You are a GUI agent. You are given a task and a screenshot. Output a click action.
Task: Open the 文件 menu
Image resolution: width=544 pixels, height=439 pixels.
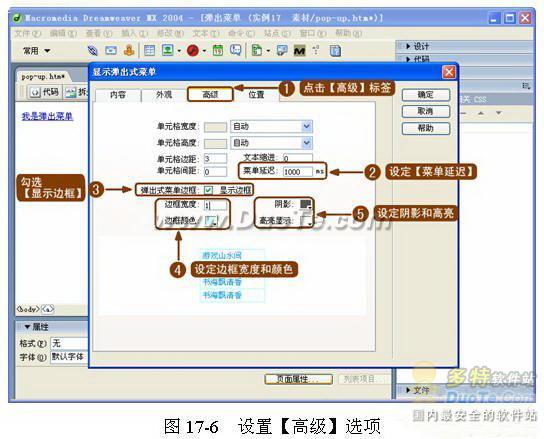[x=27, y=34]
